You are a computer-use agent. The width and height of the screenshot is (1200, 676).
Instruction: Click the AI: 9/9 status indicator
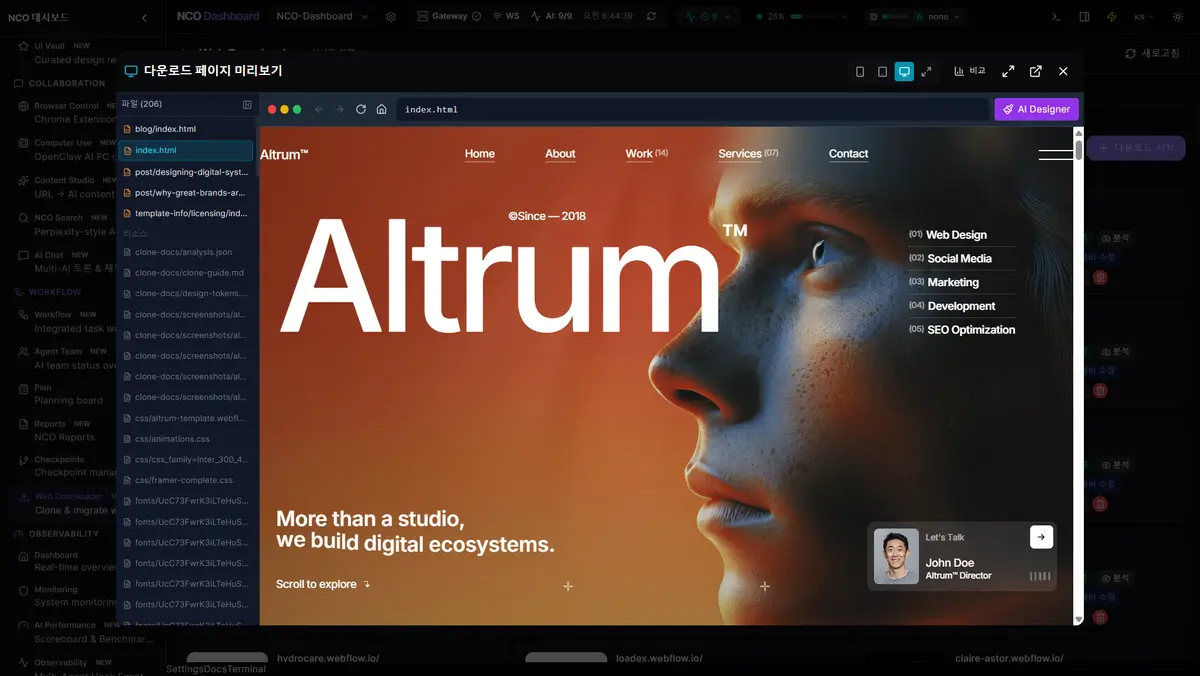coord(551,16)
